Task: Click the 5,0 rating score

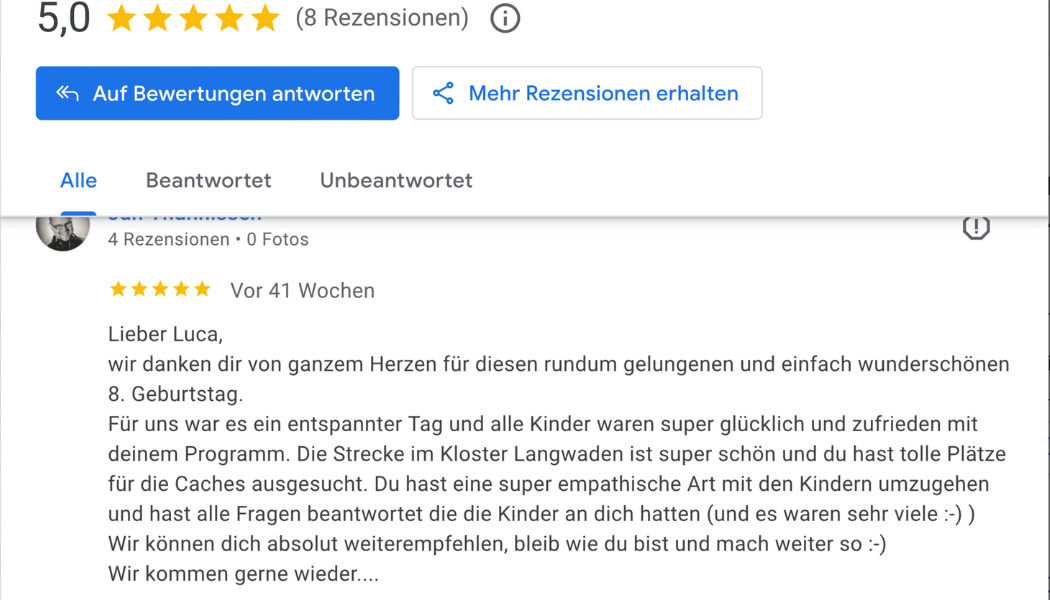Action: coord(64,18)
